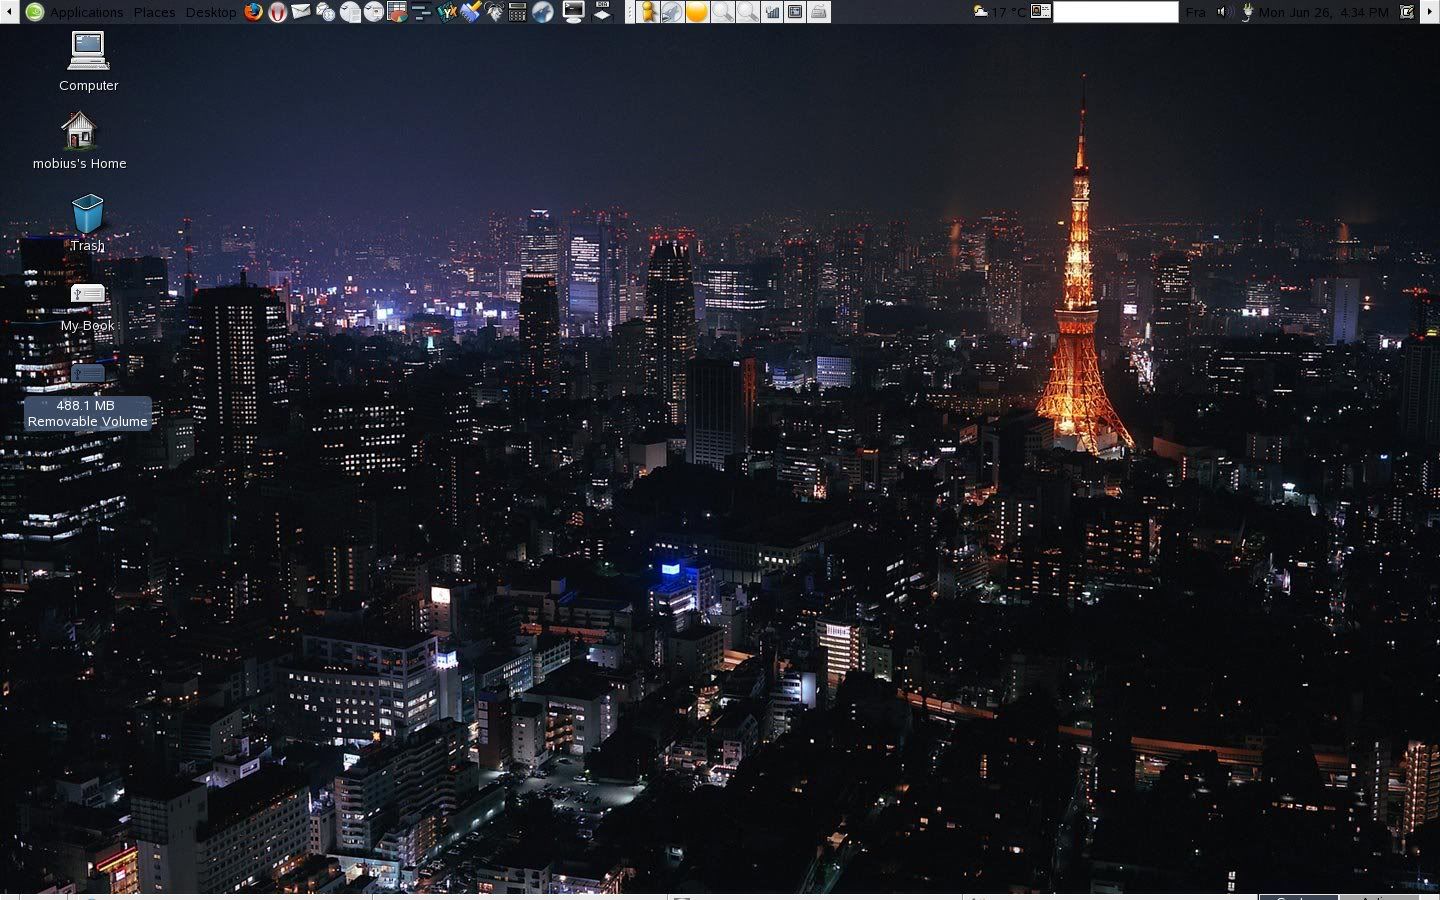
Task: Click the wolf globe launcher icon
Action: tap(542, 12)
